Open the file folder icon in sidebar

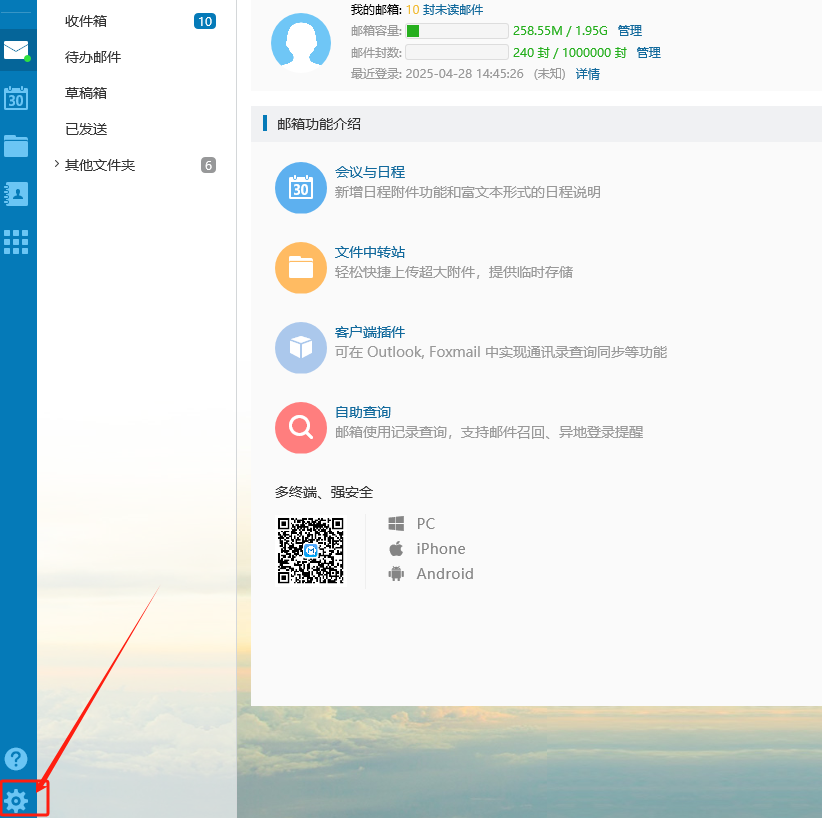[x=16, y=146]
